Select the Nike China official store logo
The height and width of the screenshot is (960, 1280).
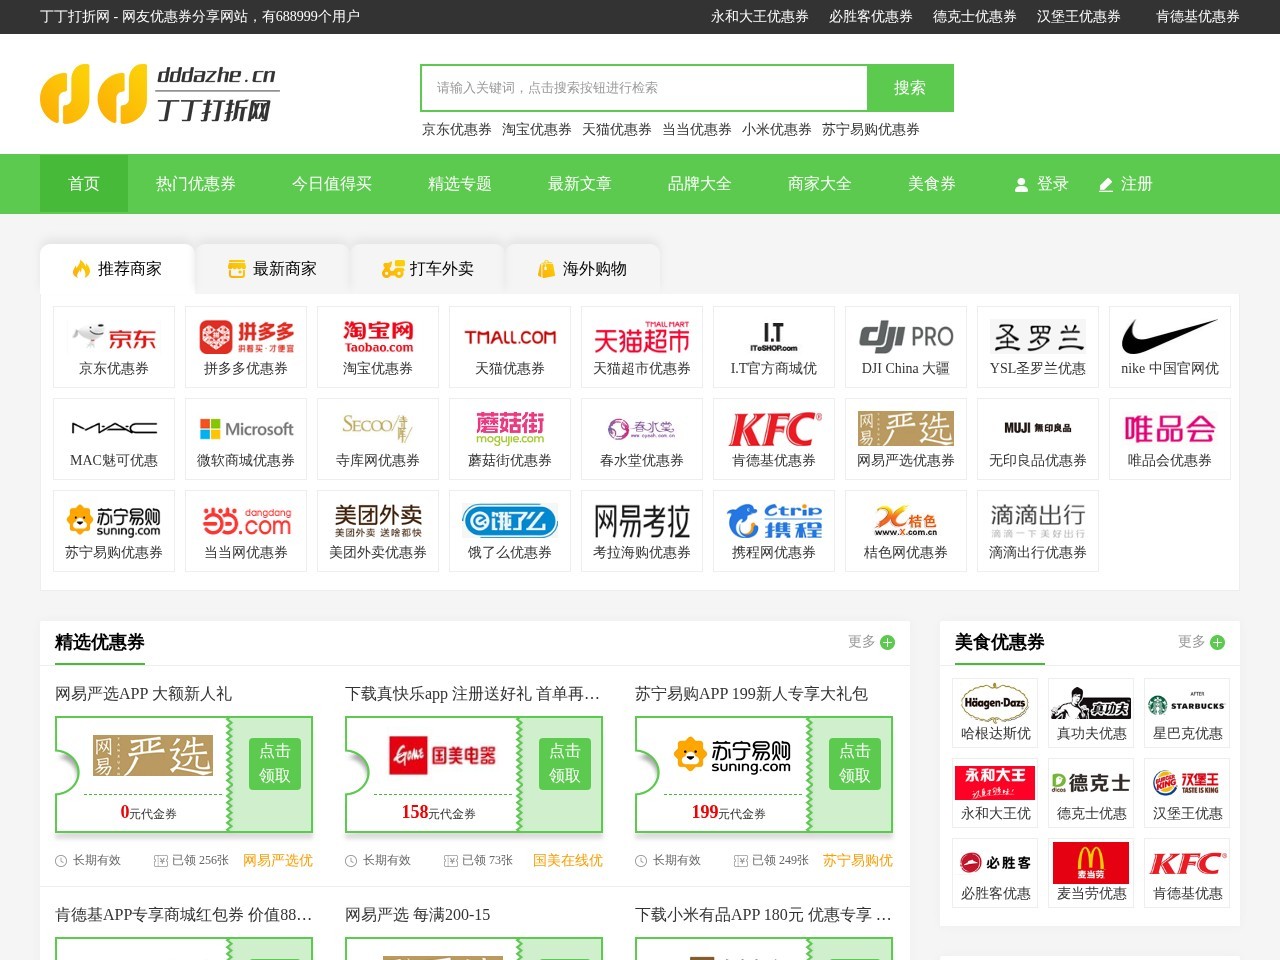(1169, 335)
